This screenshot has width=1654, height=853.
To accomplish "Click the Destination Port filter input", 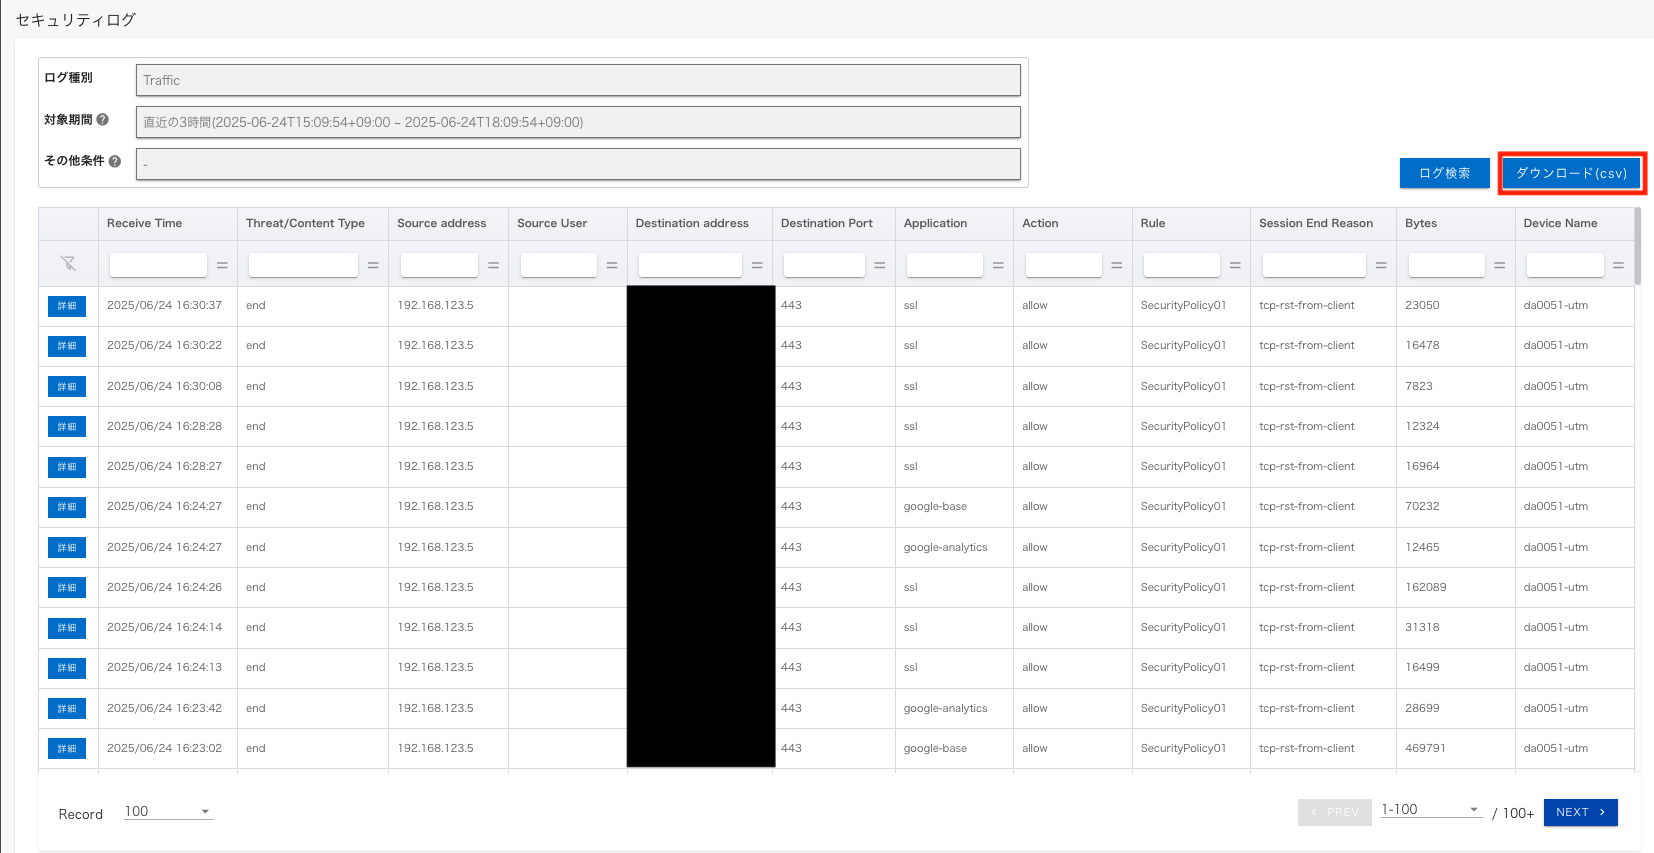I will point(824,265).
